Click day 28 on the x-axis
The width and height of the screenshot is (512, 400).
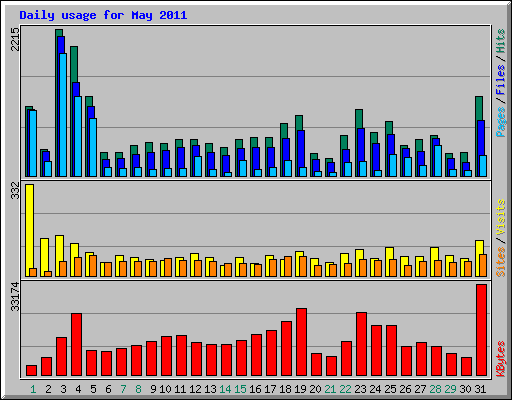435,389
